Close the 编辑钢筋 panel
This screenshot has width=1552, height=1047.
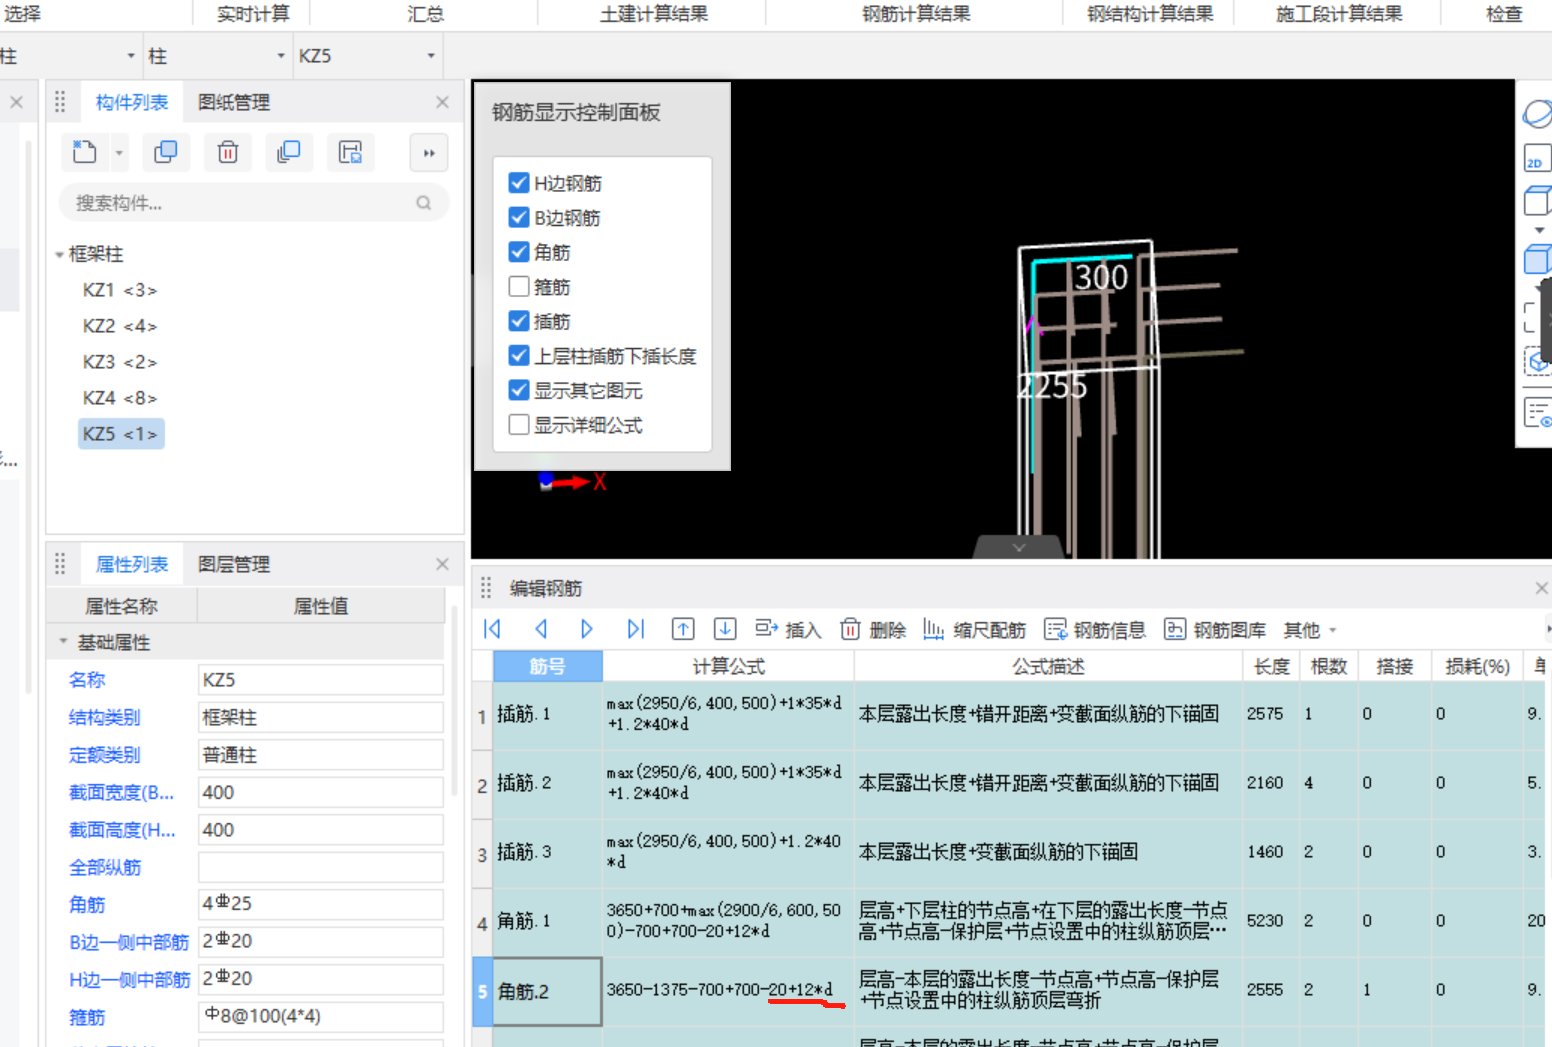[1541, 588]
